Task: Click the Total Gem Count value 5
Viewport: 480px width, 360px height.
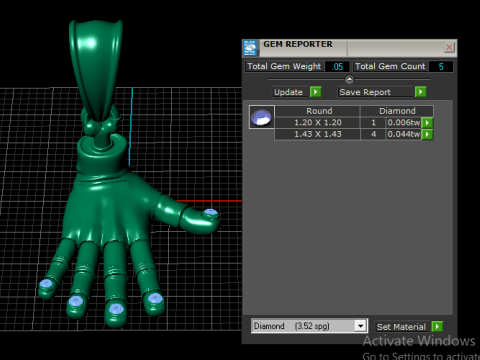Action: (x=441, y=67)
